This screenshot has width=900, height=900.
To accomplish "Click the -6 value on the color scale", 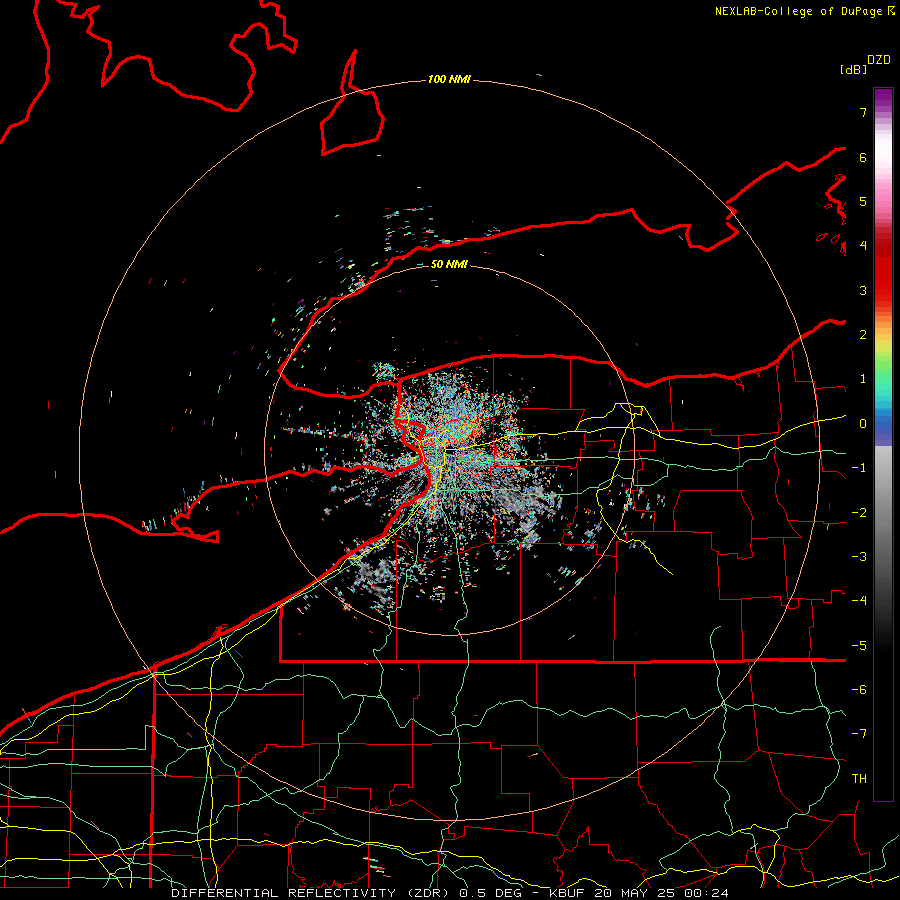I will click(x=859, y=690).
